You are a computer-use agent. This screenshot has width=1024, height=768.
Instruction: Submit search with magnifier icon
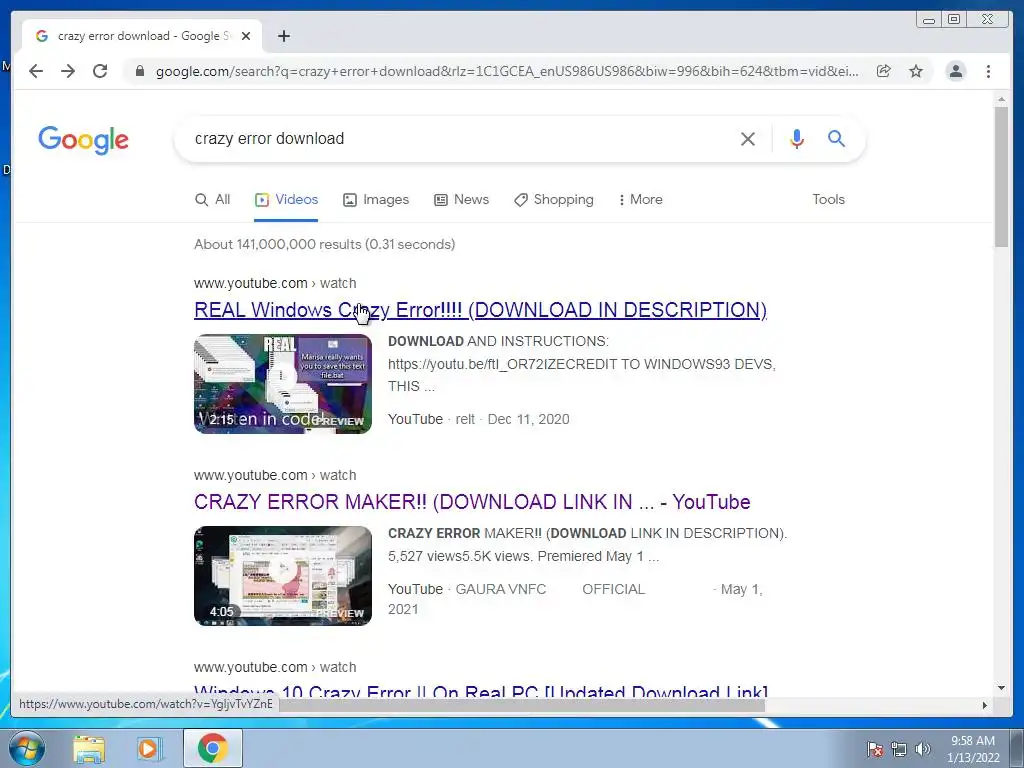[837, 138]
